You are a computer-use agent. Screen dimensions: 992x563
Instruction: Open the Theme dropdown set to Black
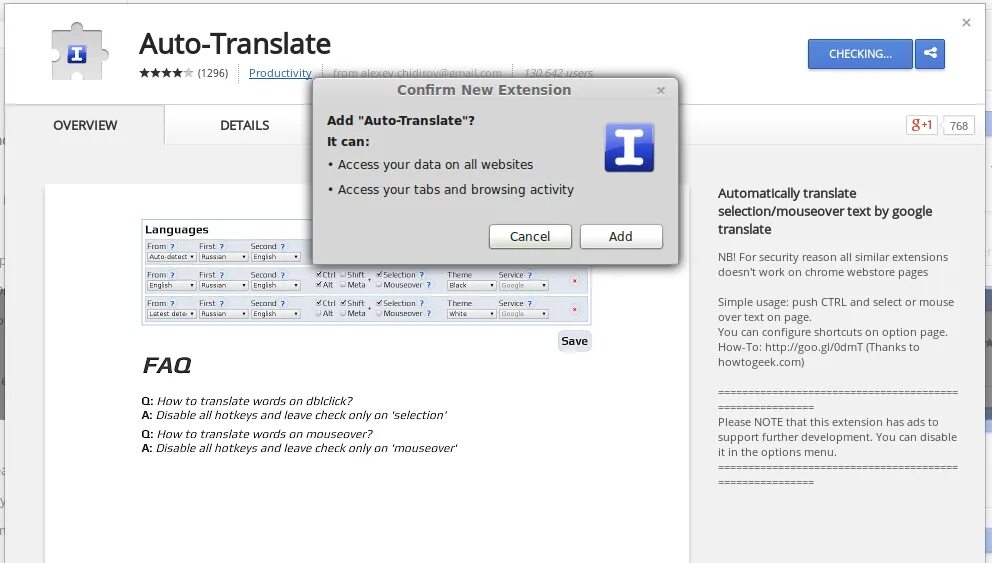(472, 285)
